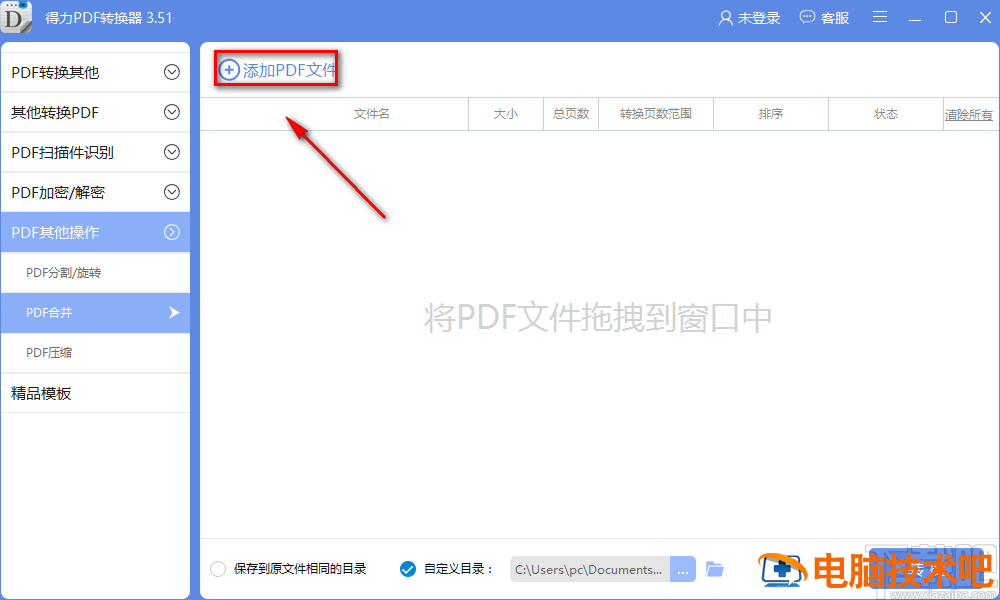Expand the PDF扫描件识别 section chevron
1000x600 pixels.
[x=172, y=152]
